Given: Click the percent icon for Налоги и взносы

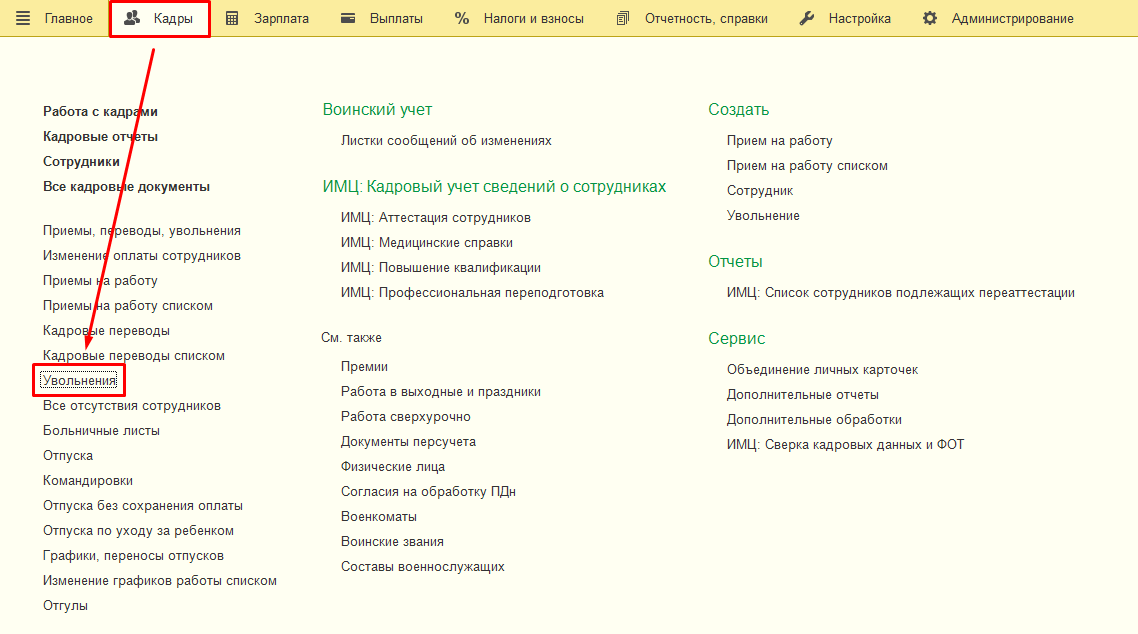Looking at the screenshot, I should (x=462, y=19).
